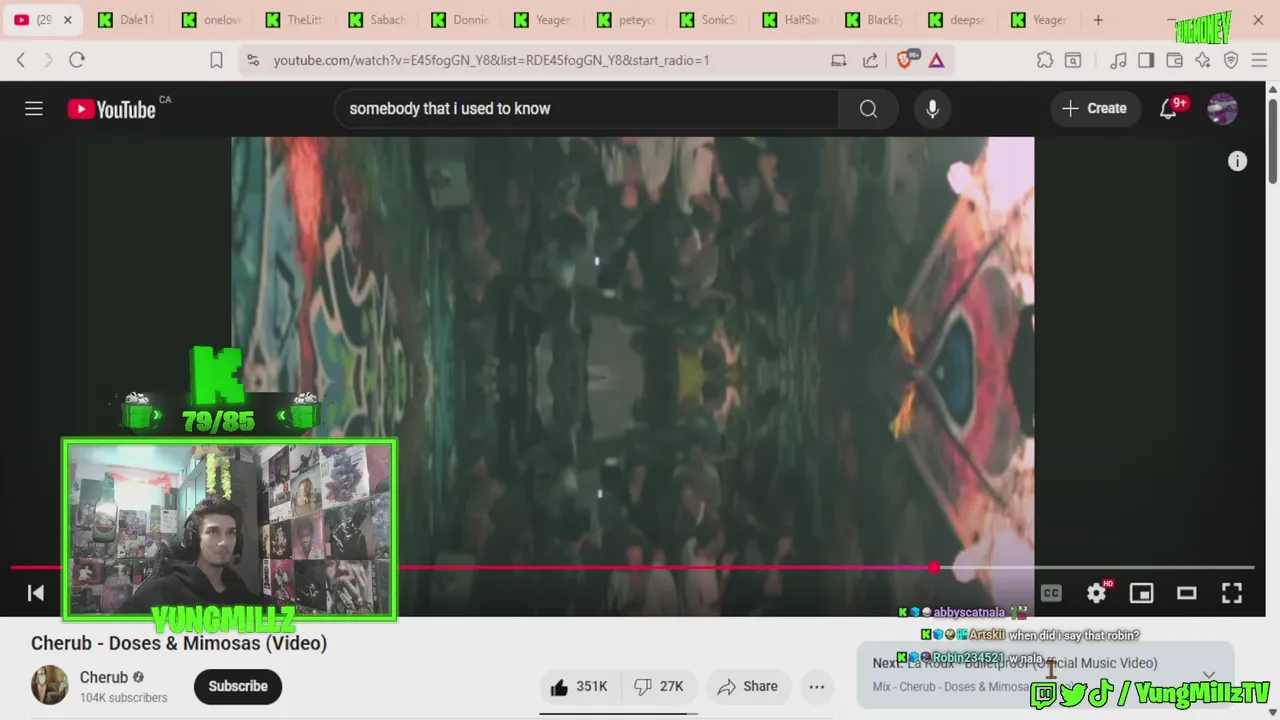Open the Brave Shields lion icon
This screenshot has width=1280, height=720.
coord(905,60)
